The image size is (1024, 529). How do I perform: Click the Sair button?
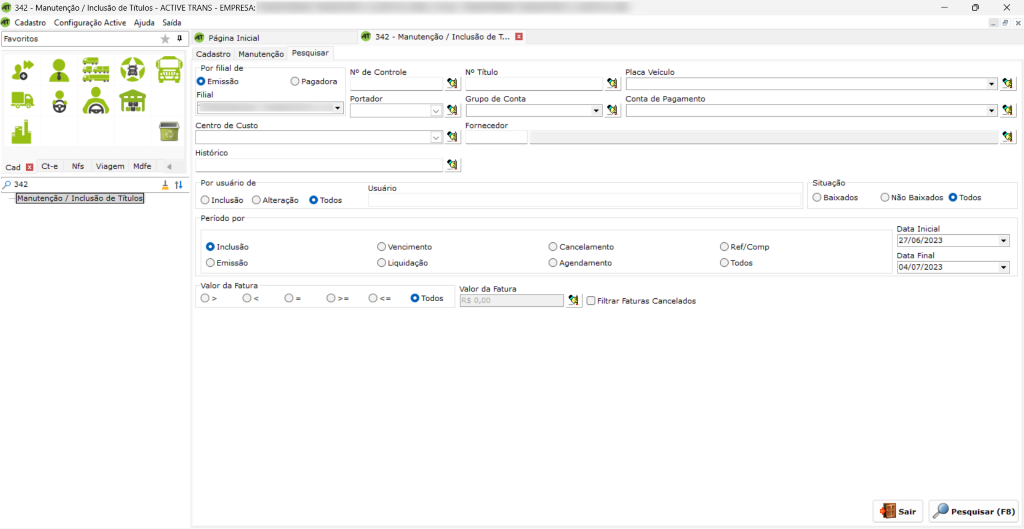click(898, 511)
